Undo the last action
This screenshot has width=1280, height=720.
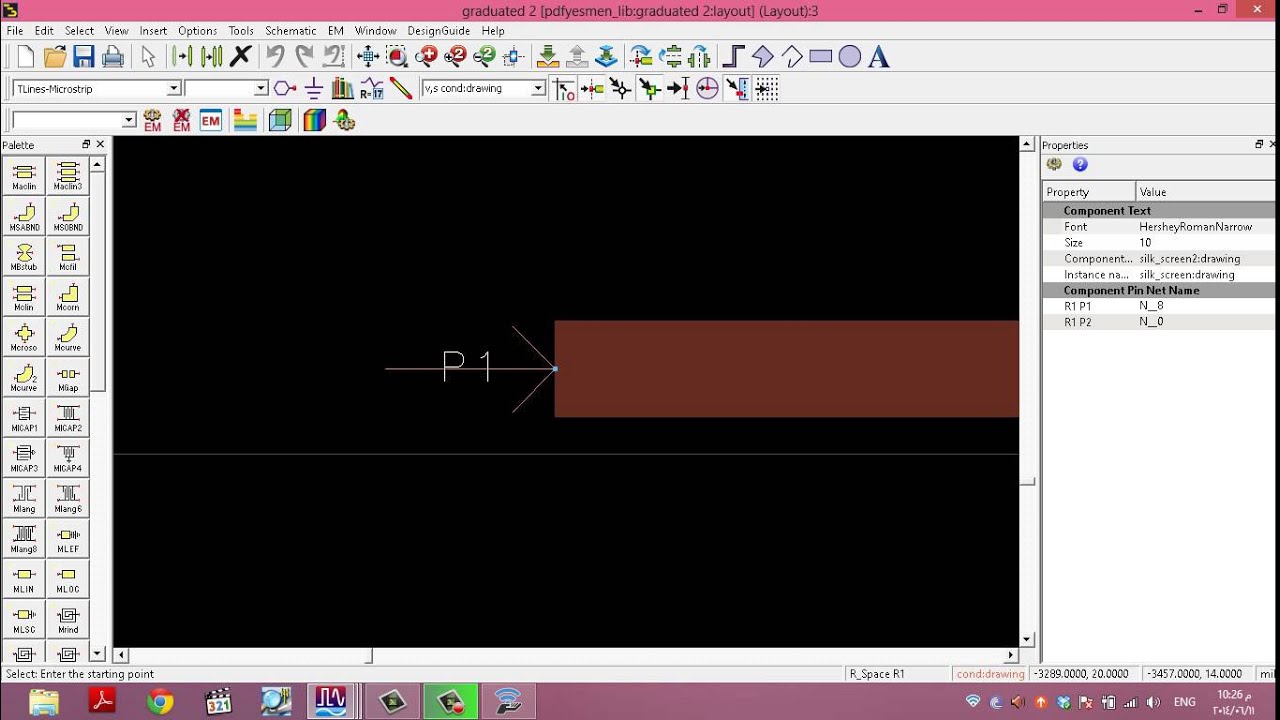point(275,57)
